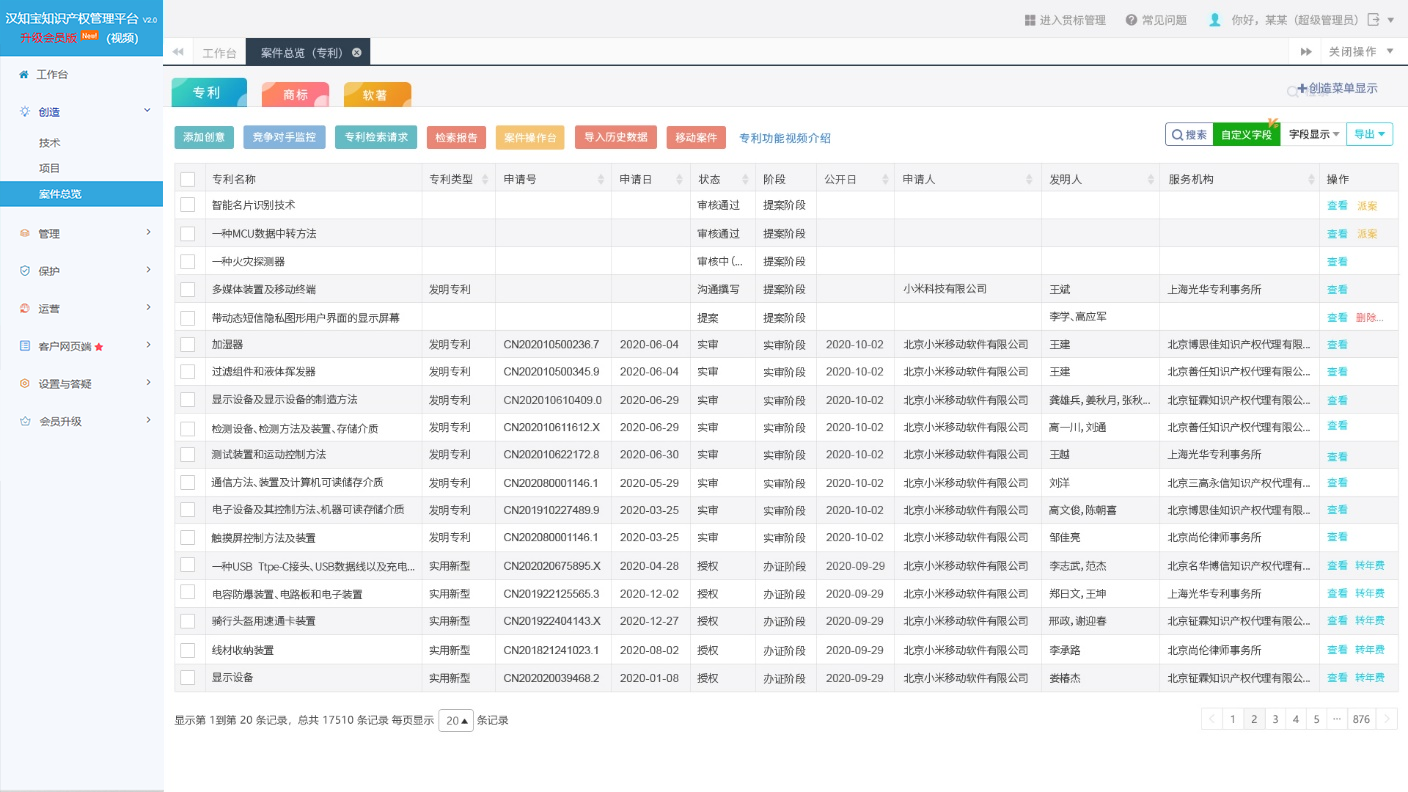Click the lightbulb icon next to 创造
Screen dimensions: 1408x792
[x=24, y=112]
